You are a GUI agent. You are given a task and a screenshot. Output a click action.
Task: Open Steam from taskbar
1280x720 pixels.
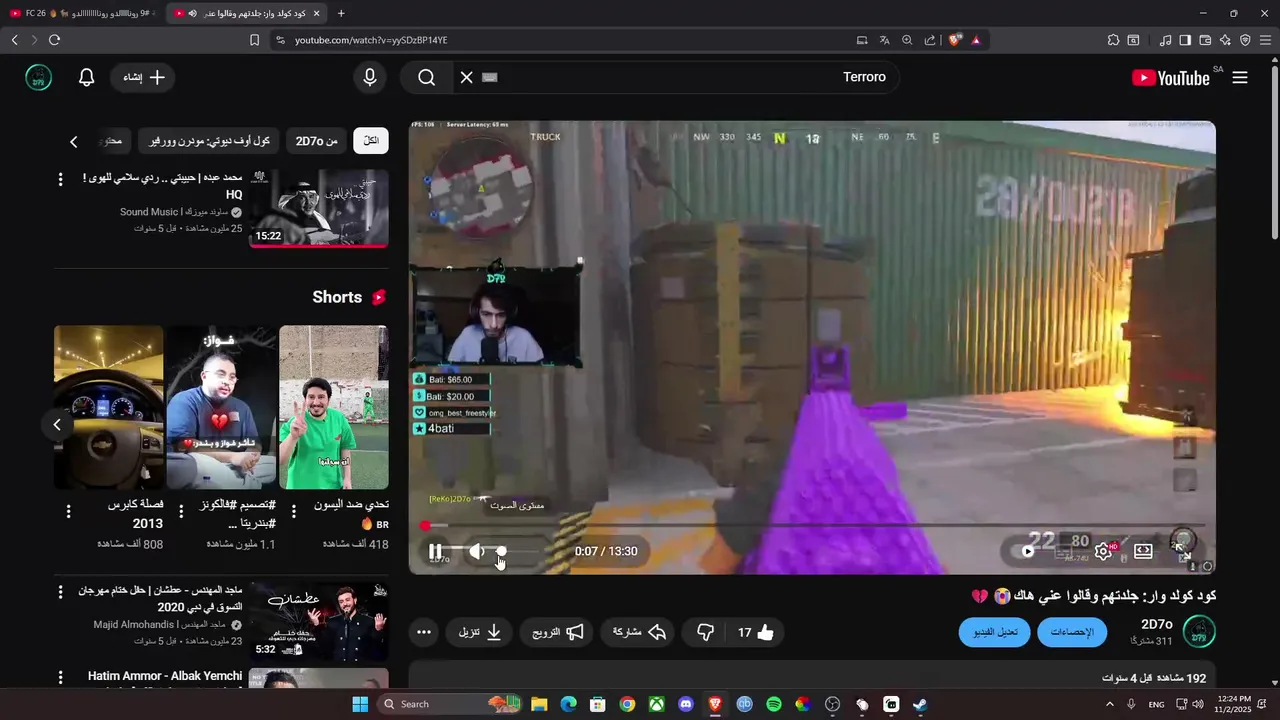pos(920,704)
